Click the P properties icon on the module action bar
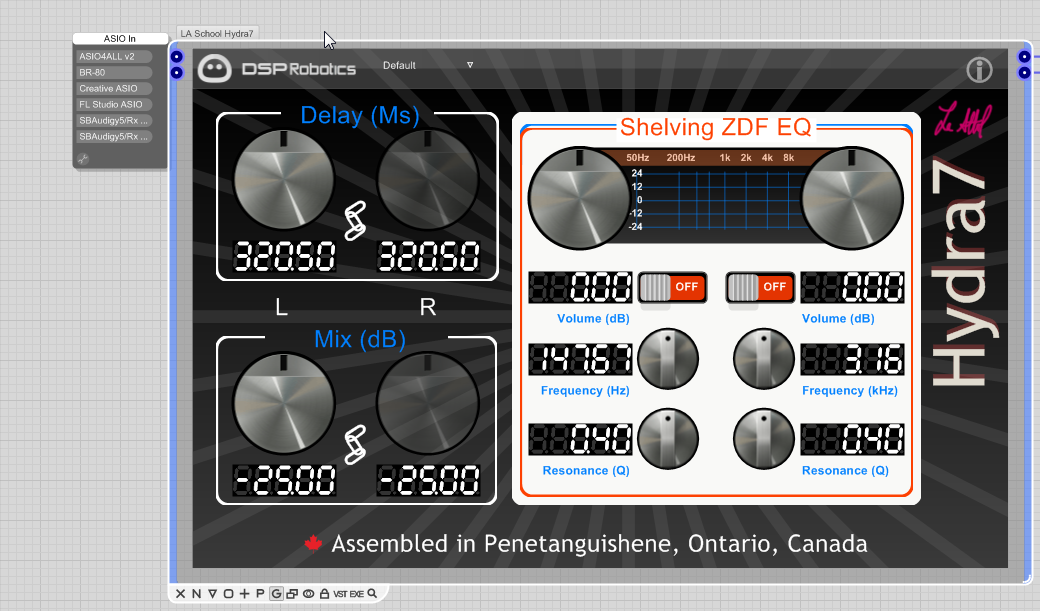1040x611 pixels. point(260,594)
